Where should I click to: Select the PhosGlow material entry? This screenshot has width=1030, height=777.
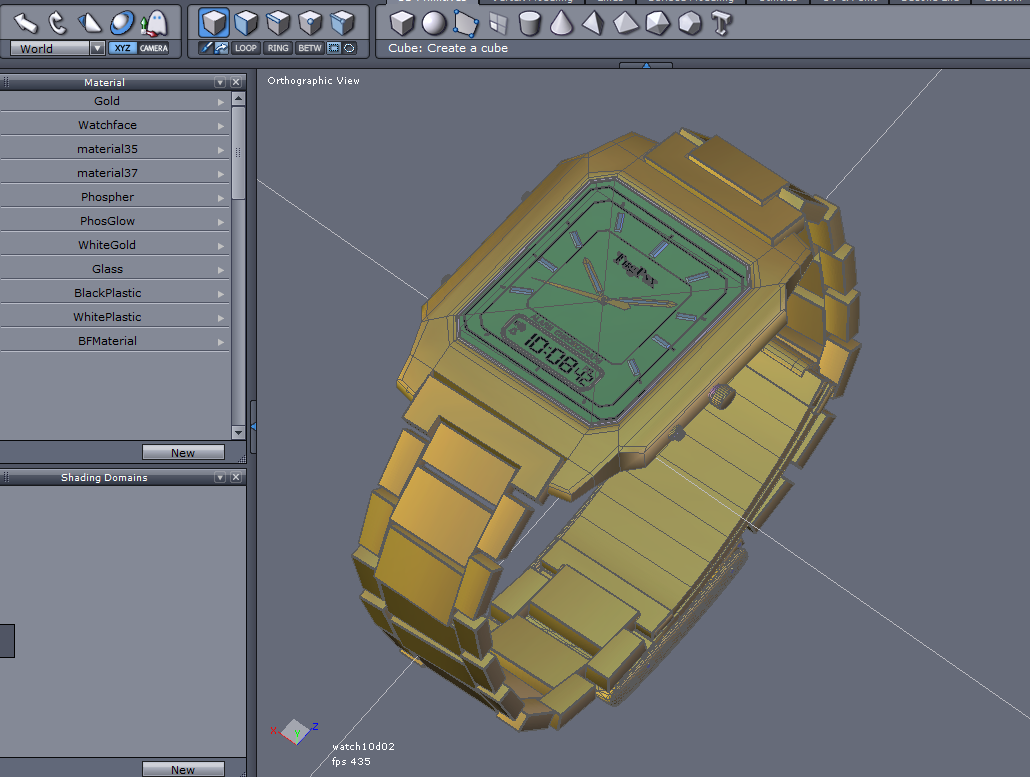pyautogui.click(x=114, y=221)
